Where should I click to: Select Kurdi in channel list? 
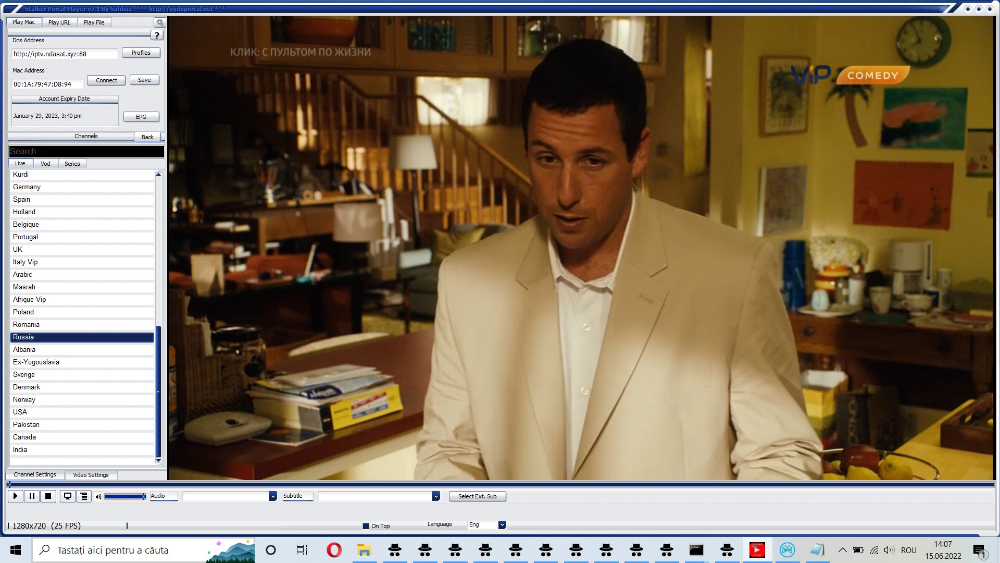82,175
